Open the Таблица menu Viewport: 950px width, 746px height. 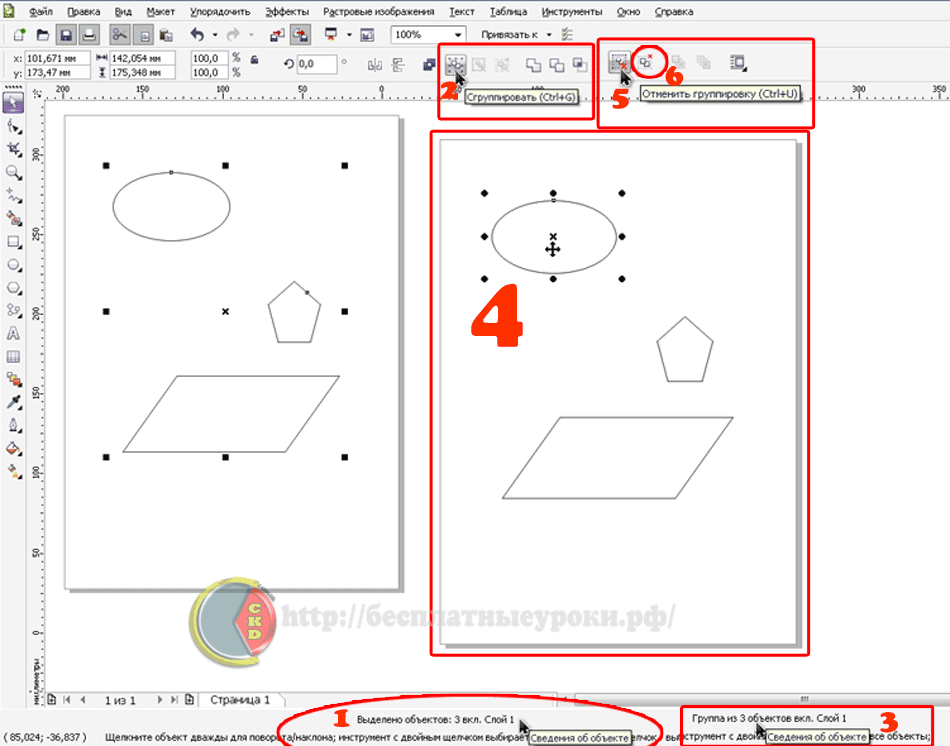(x=508, y=12)
